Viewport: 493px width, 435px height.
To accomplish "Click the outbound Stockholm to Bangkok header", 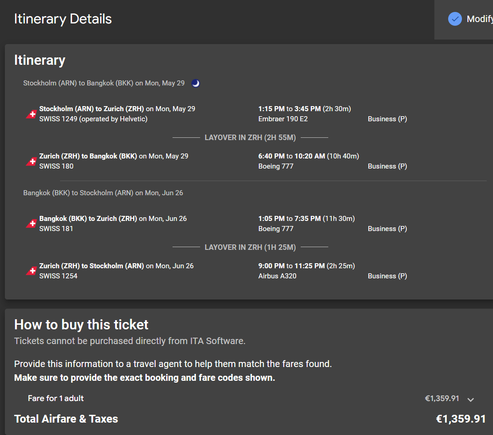I will [x=104, y=83].
